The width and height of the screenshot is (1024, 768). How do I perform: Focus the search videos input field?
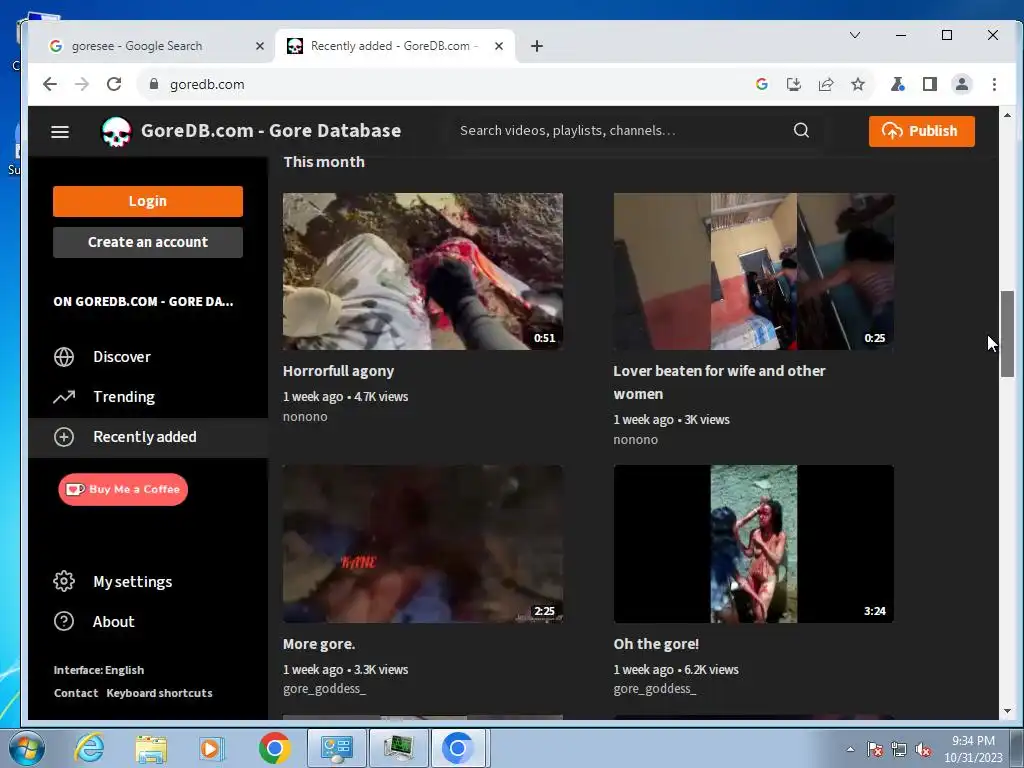click(620, 131)
